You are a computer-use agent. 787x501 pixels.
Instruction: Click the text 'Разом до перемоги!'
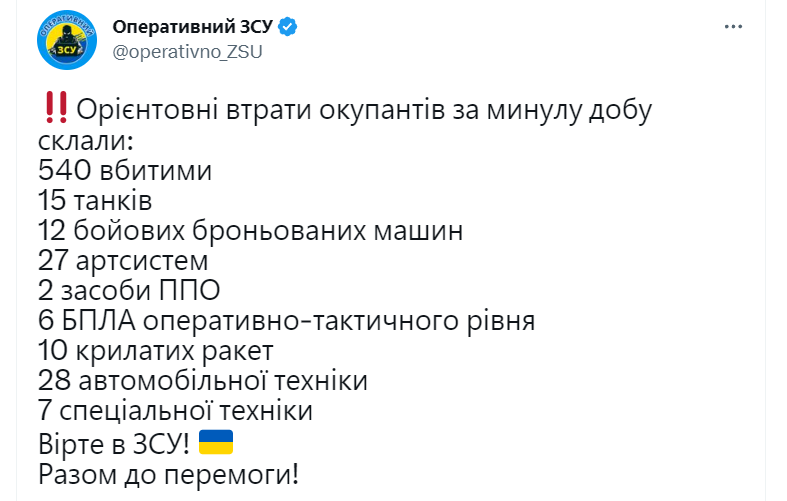pos(168,474)
